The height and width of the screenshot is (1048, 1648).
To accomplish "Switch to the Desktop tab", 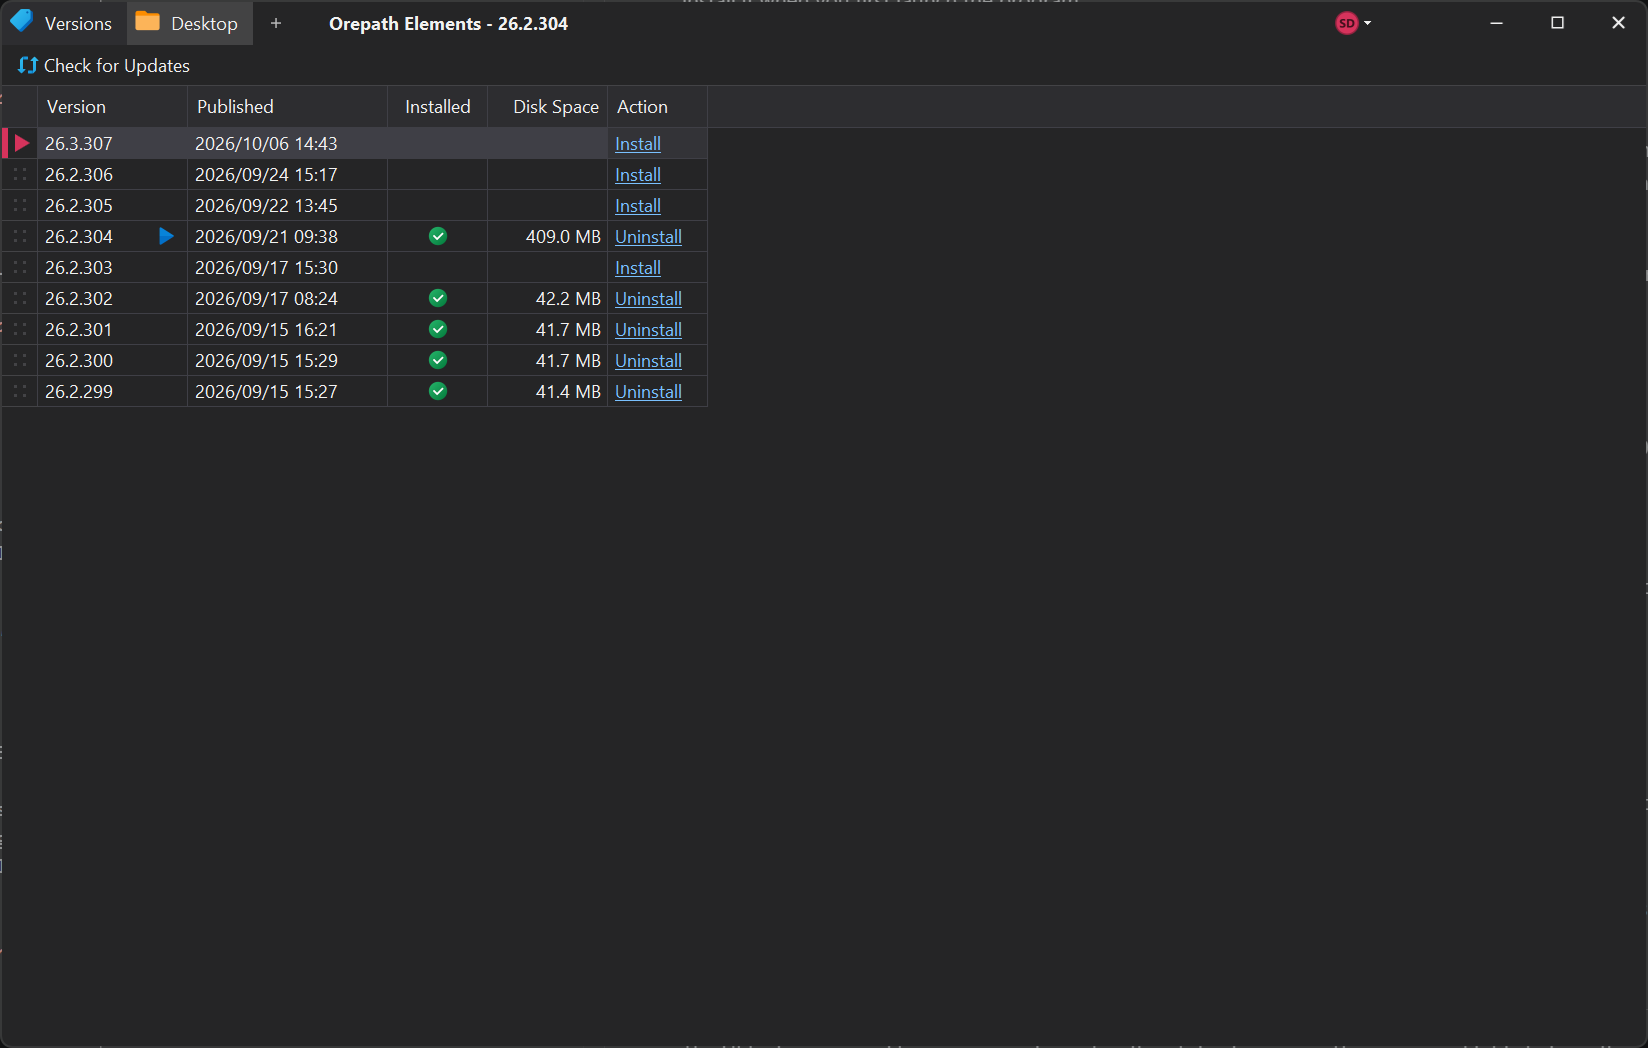I will (190, 23).
